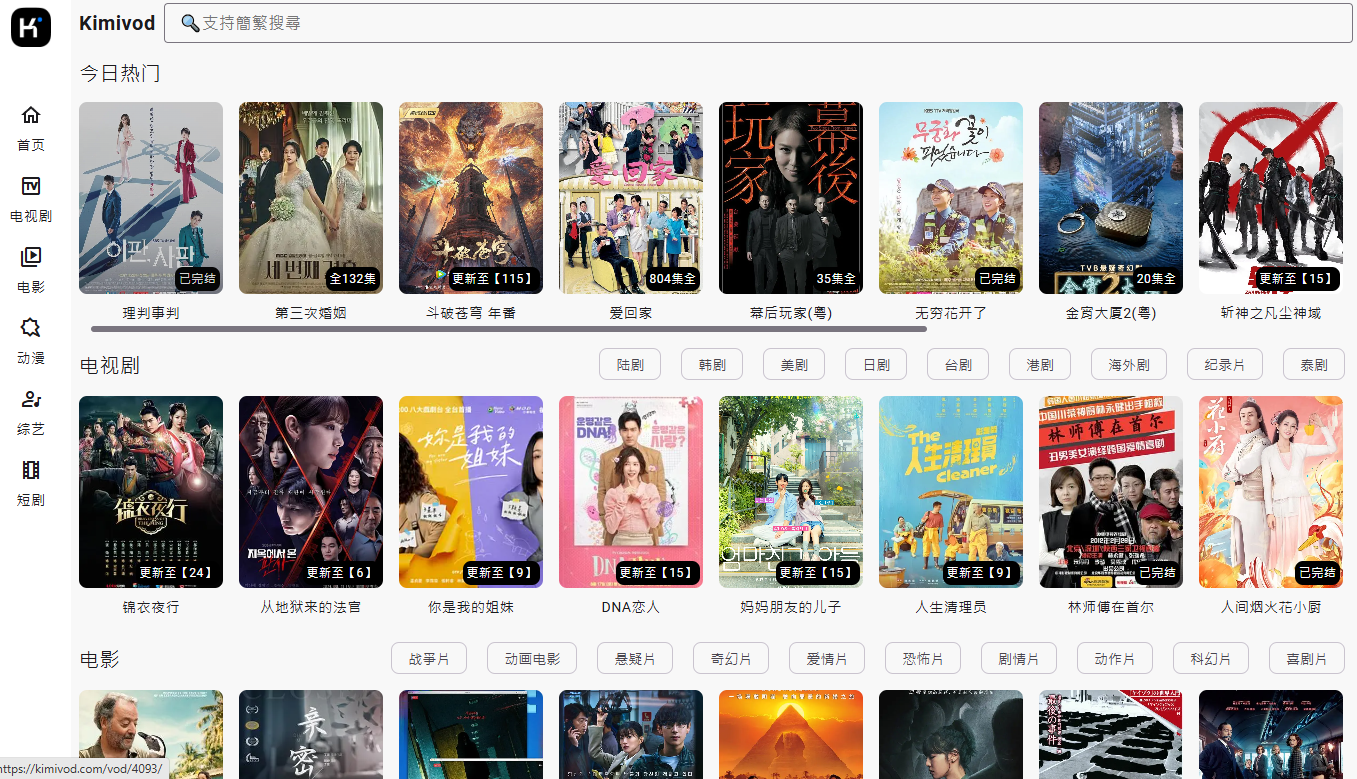Open the 第三次婚姻 poster
Image resolution: width=1357 pixels, height=779 pixels.
[311, 198]
